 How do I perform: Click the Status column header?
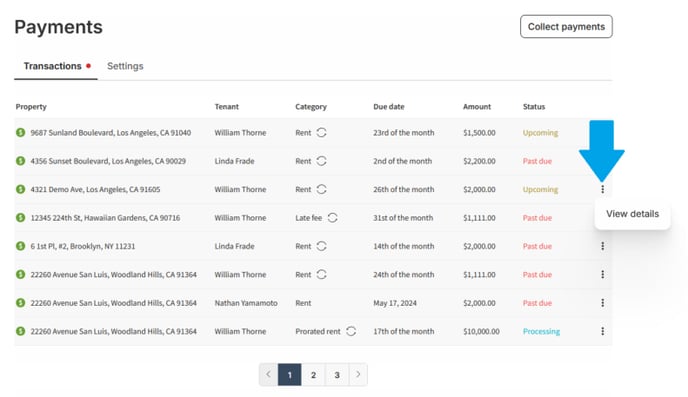534,107
